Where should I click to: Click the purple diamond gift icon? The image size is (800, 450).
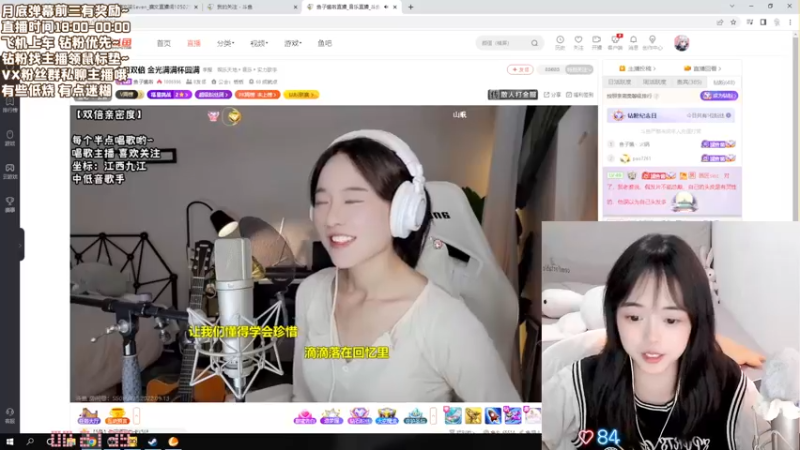[359, 416]
